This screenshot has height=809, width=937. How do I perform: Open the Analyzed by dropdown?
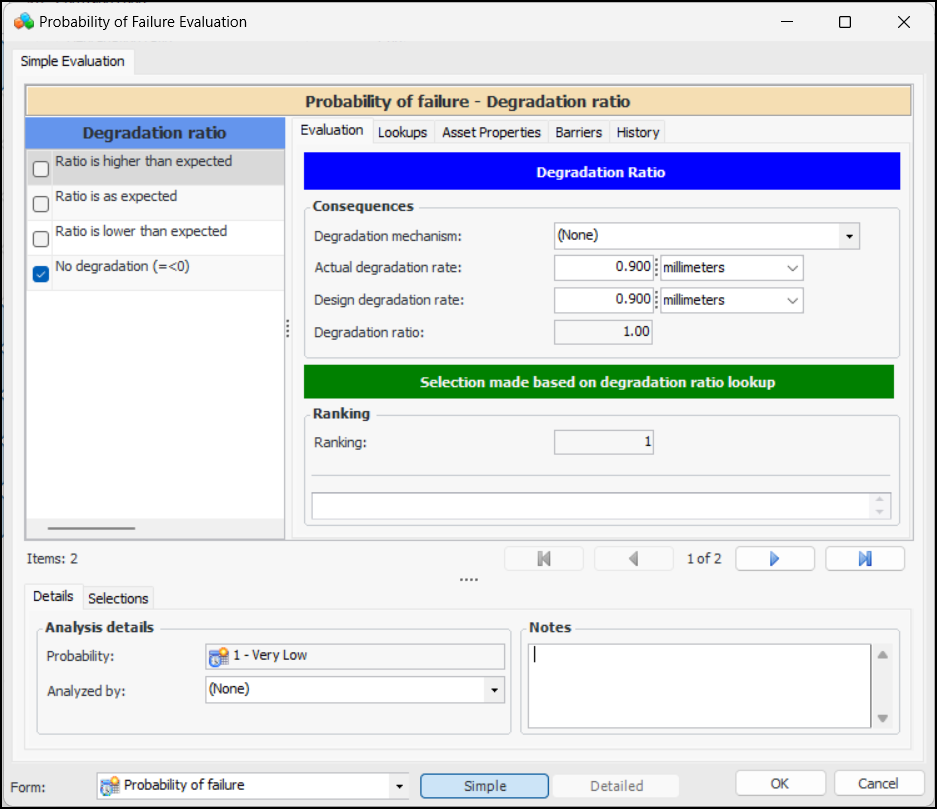coord(494,690)
